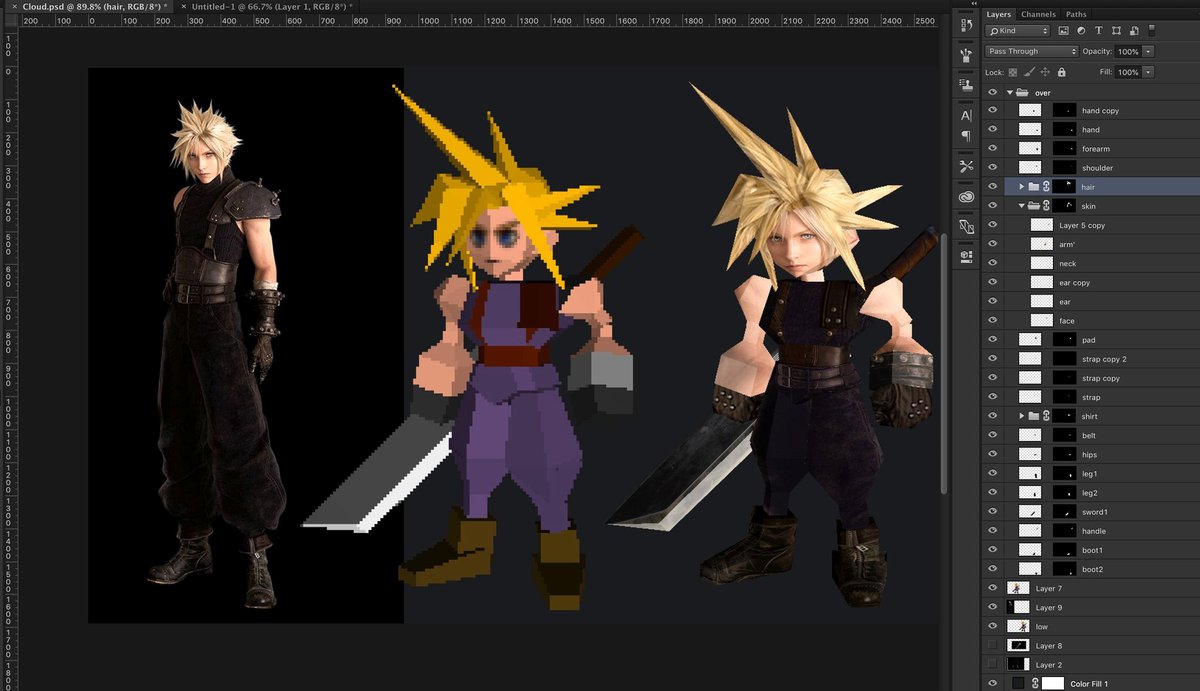Open the History panel icon
The image size is (1200, 691).
[x=966, y=27]
